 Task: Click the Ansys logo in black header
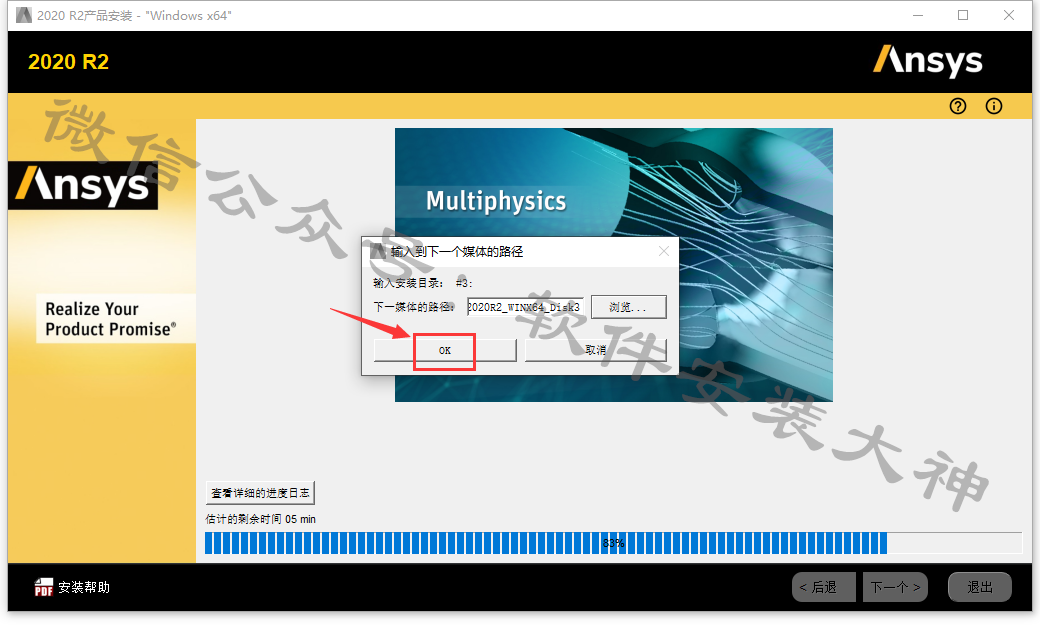(927, 61)
